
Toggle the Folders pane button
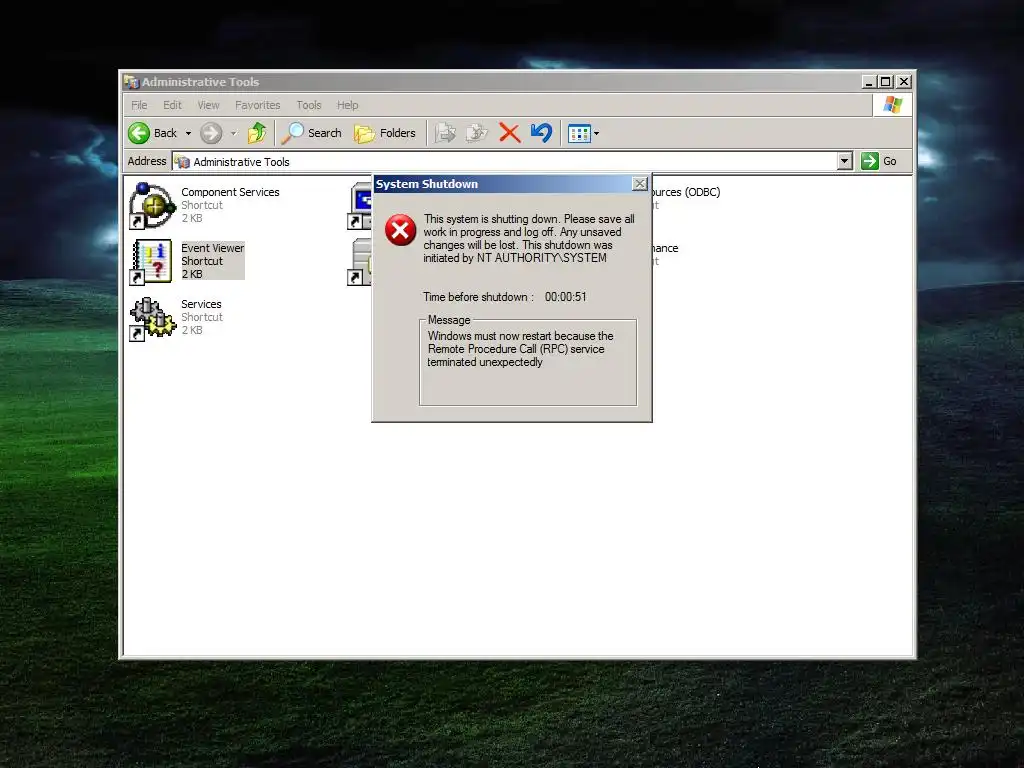[x=385, y=133]
